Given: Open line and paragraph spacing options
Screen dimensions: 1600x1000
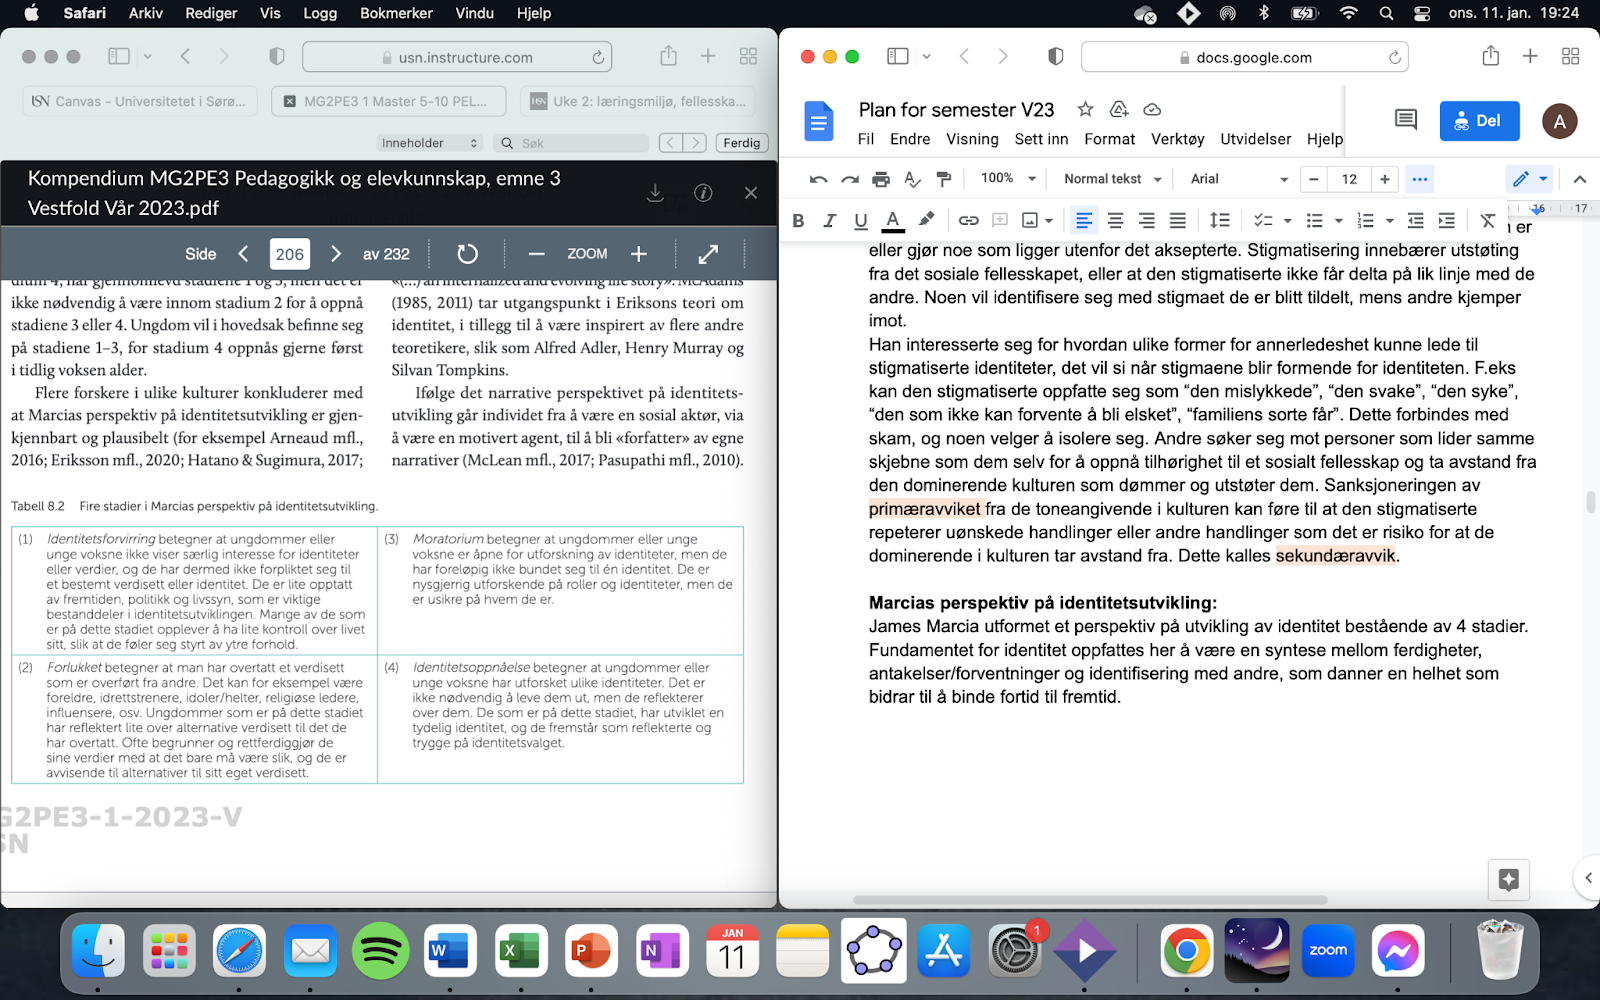Looking at the screenshot, I should pos(1220,220).
